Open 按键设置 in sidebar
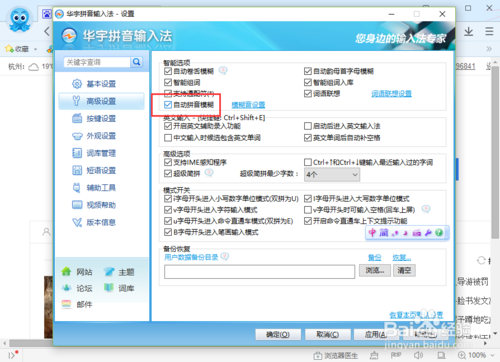Screen dimensions: 500x362 pyautogui.click(x=101, y=118)
